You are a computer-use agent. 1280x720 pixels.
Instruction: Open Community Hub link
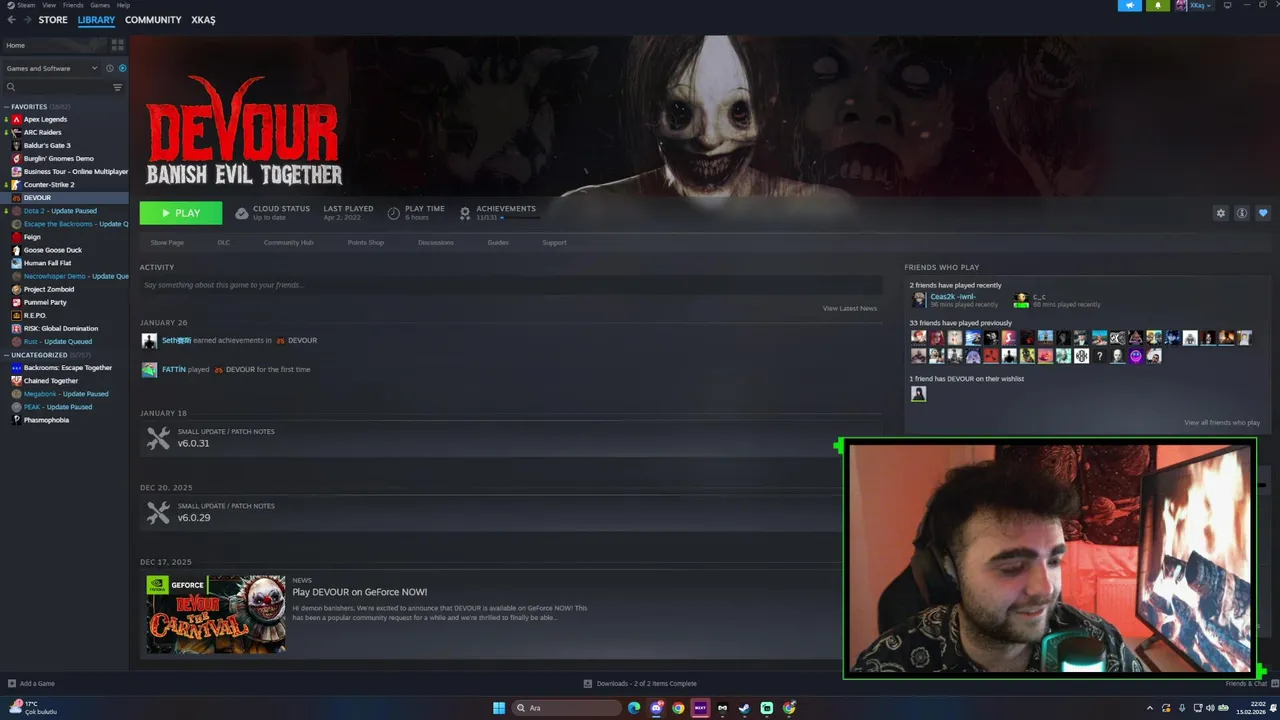[289, 243]
